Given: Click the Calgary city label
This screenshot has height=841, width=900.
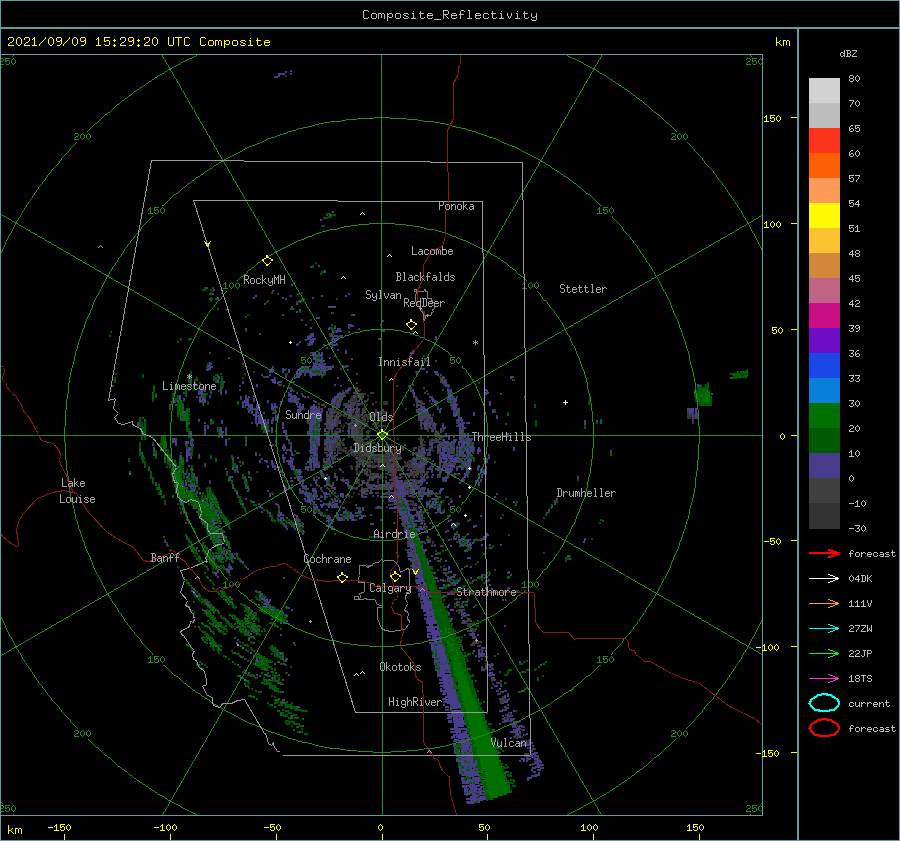Looking at the screenshot, I should click(390, 588).
